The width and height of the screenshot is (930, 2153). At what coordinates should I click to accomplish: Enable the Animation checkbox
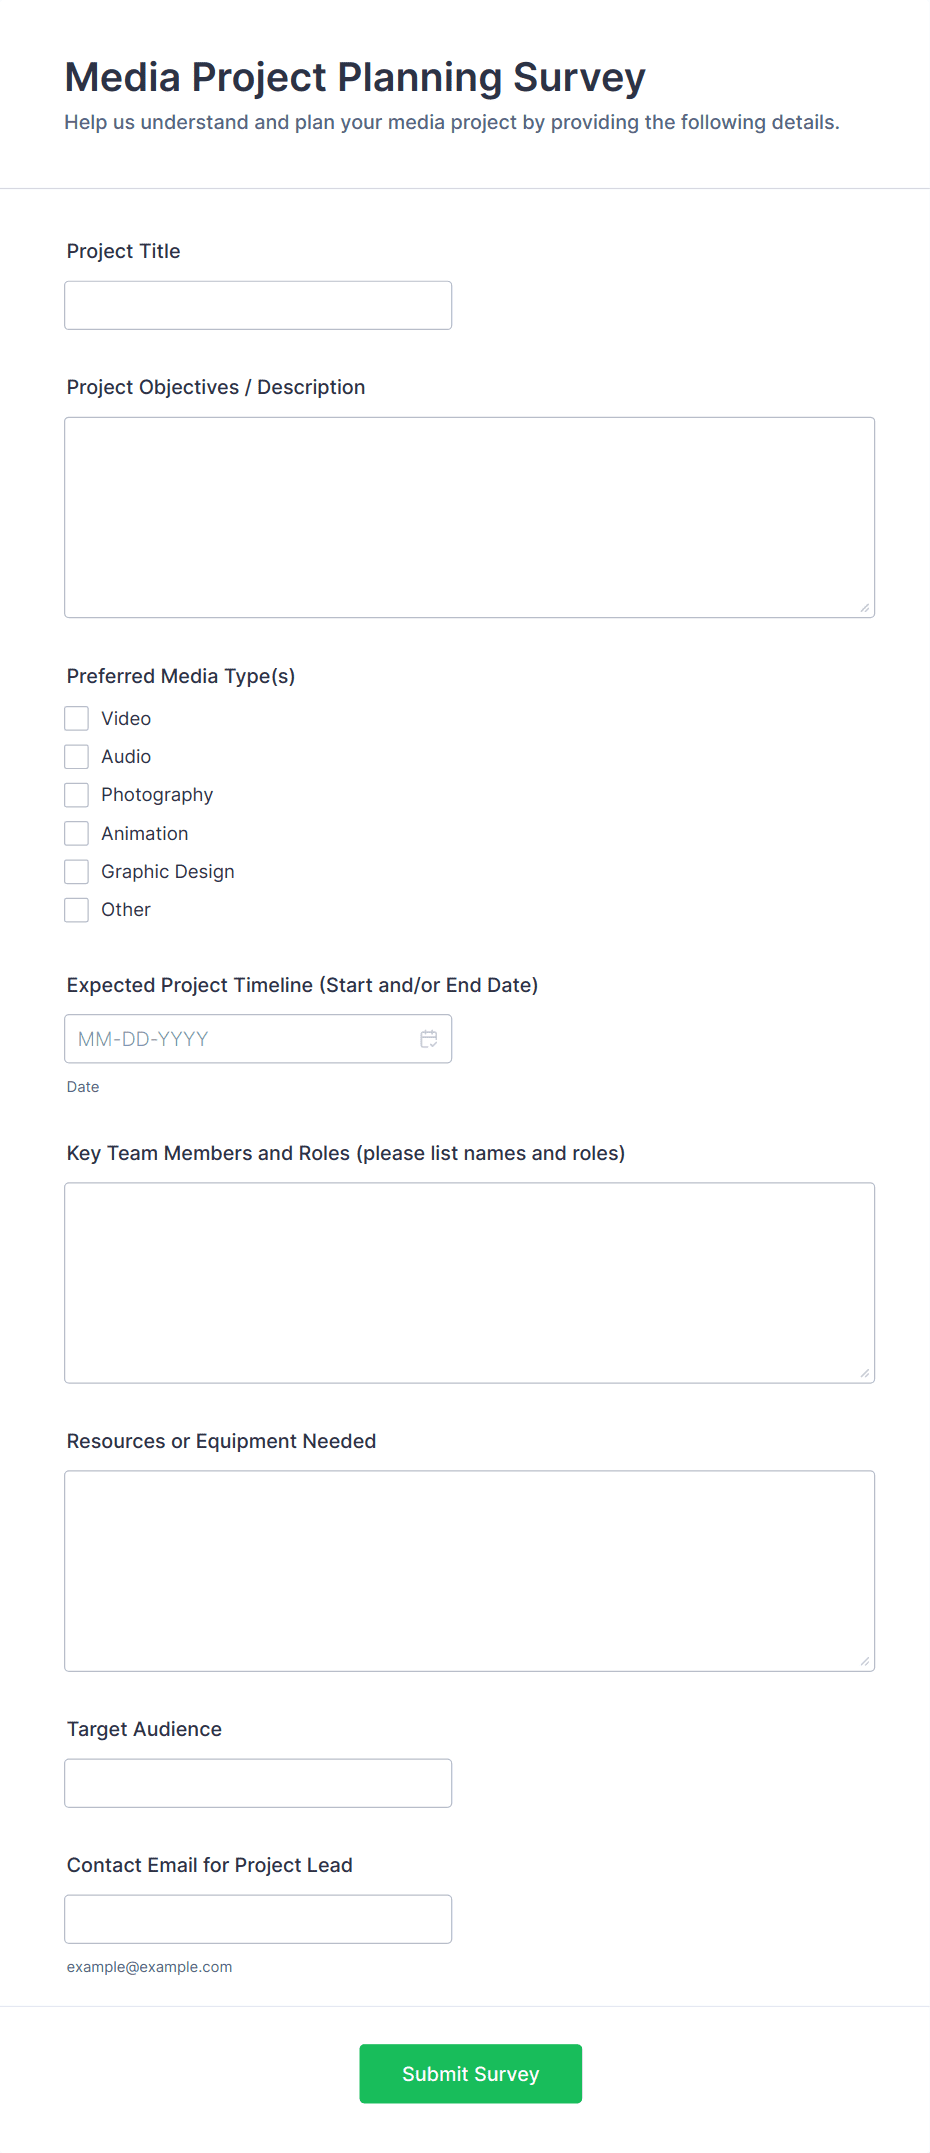tap(77, 833)
